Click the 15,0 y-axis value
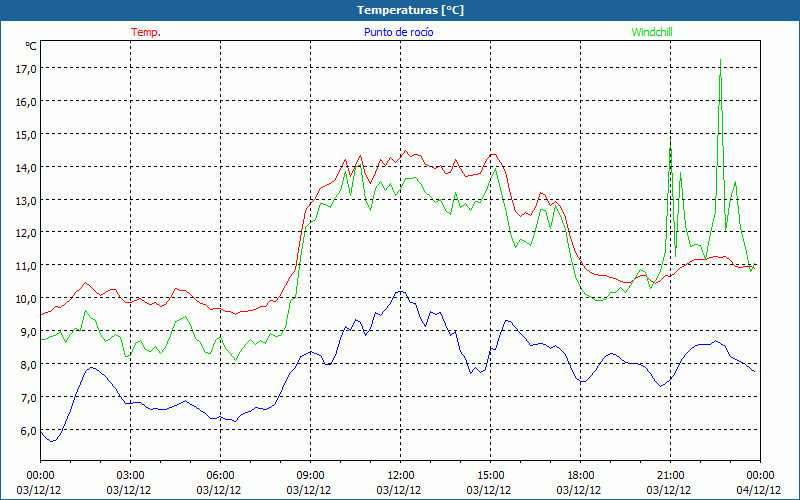 tap(26, 135)
